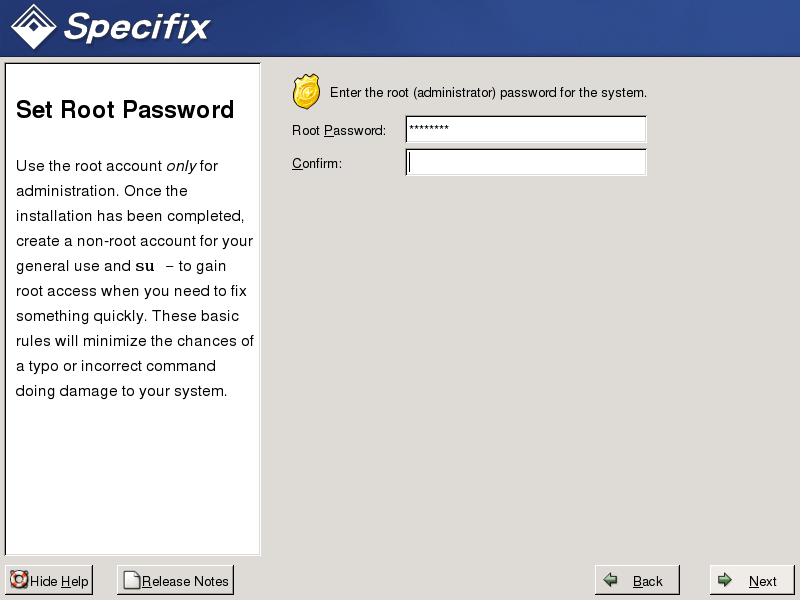This screenshot has width=800, height=600.
Task: Go Back using the Back label
Action: [x=648, y=581]
